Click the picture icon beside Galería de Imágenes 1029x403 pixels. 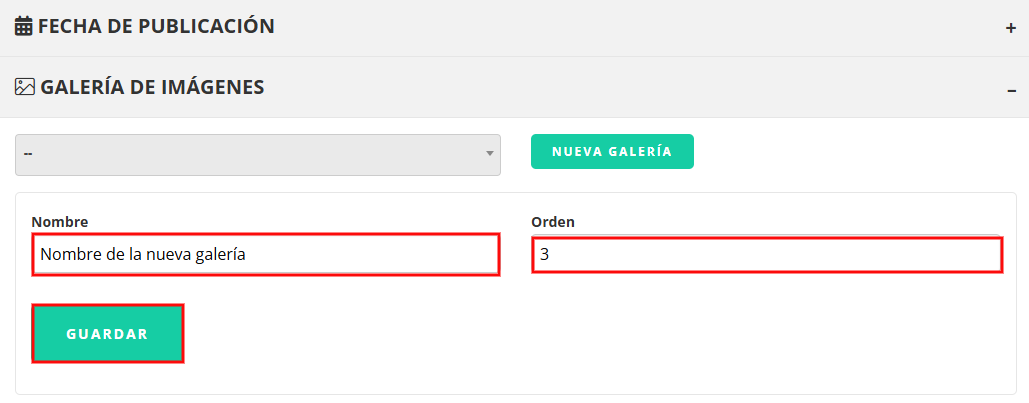click(x=24, y=87)
